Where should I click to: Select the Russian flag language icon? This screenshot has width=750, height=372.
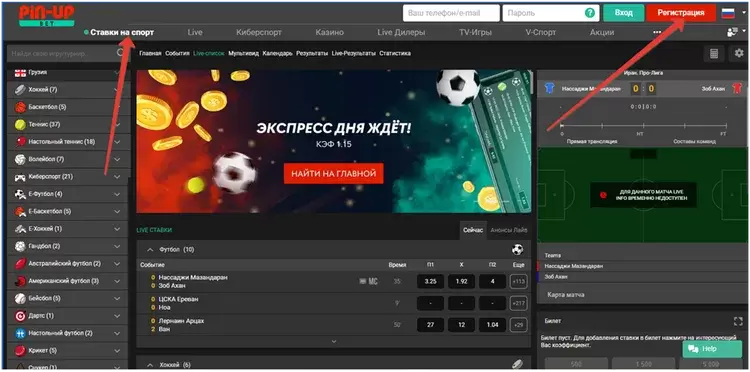(728, 13)
